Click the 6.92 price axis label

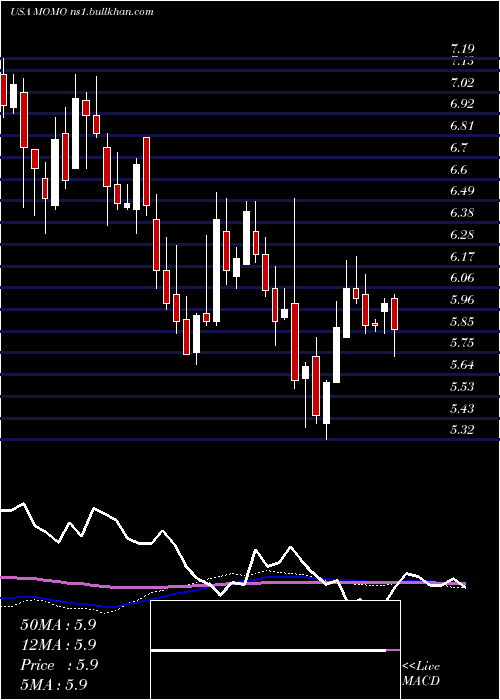[x=463, y=104]
